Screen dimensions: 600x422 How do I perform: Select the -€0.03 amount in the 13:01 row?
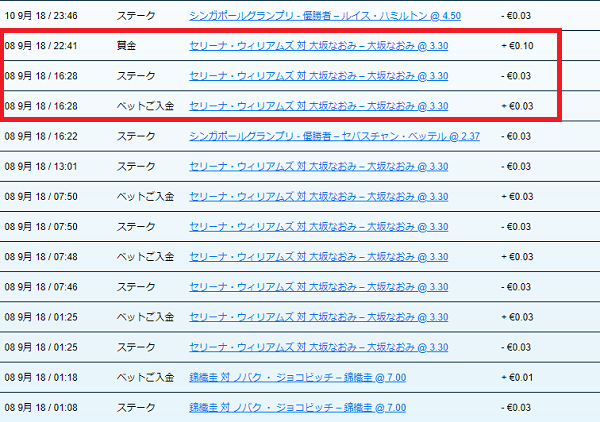[516, 166]
